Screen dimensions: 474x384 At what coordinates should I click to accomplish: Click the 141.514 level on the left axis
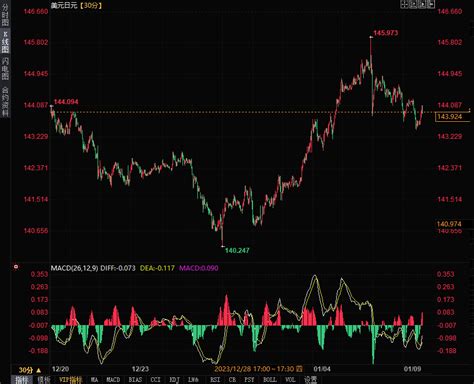[36, 199]
